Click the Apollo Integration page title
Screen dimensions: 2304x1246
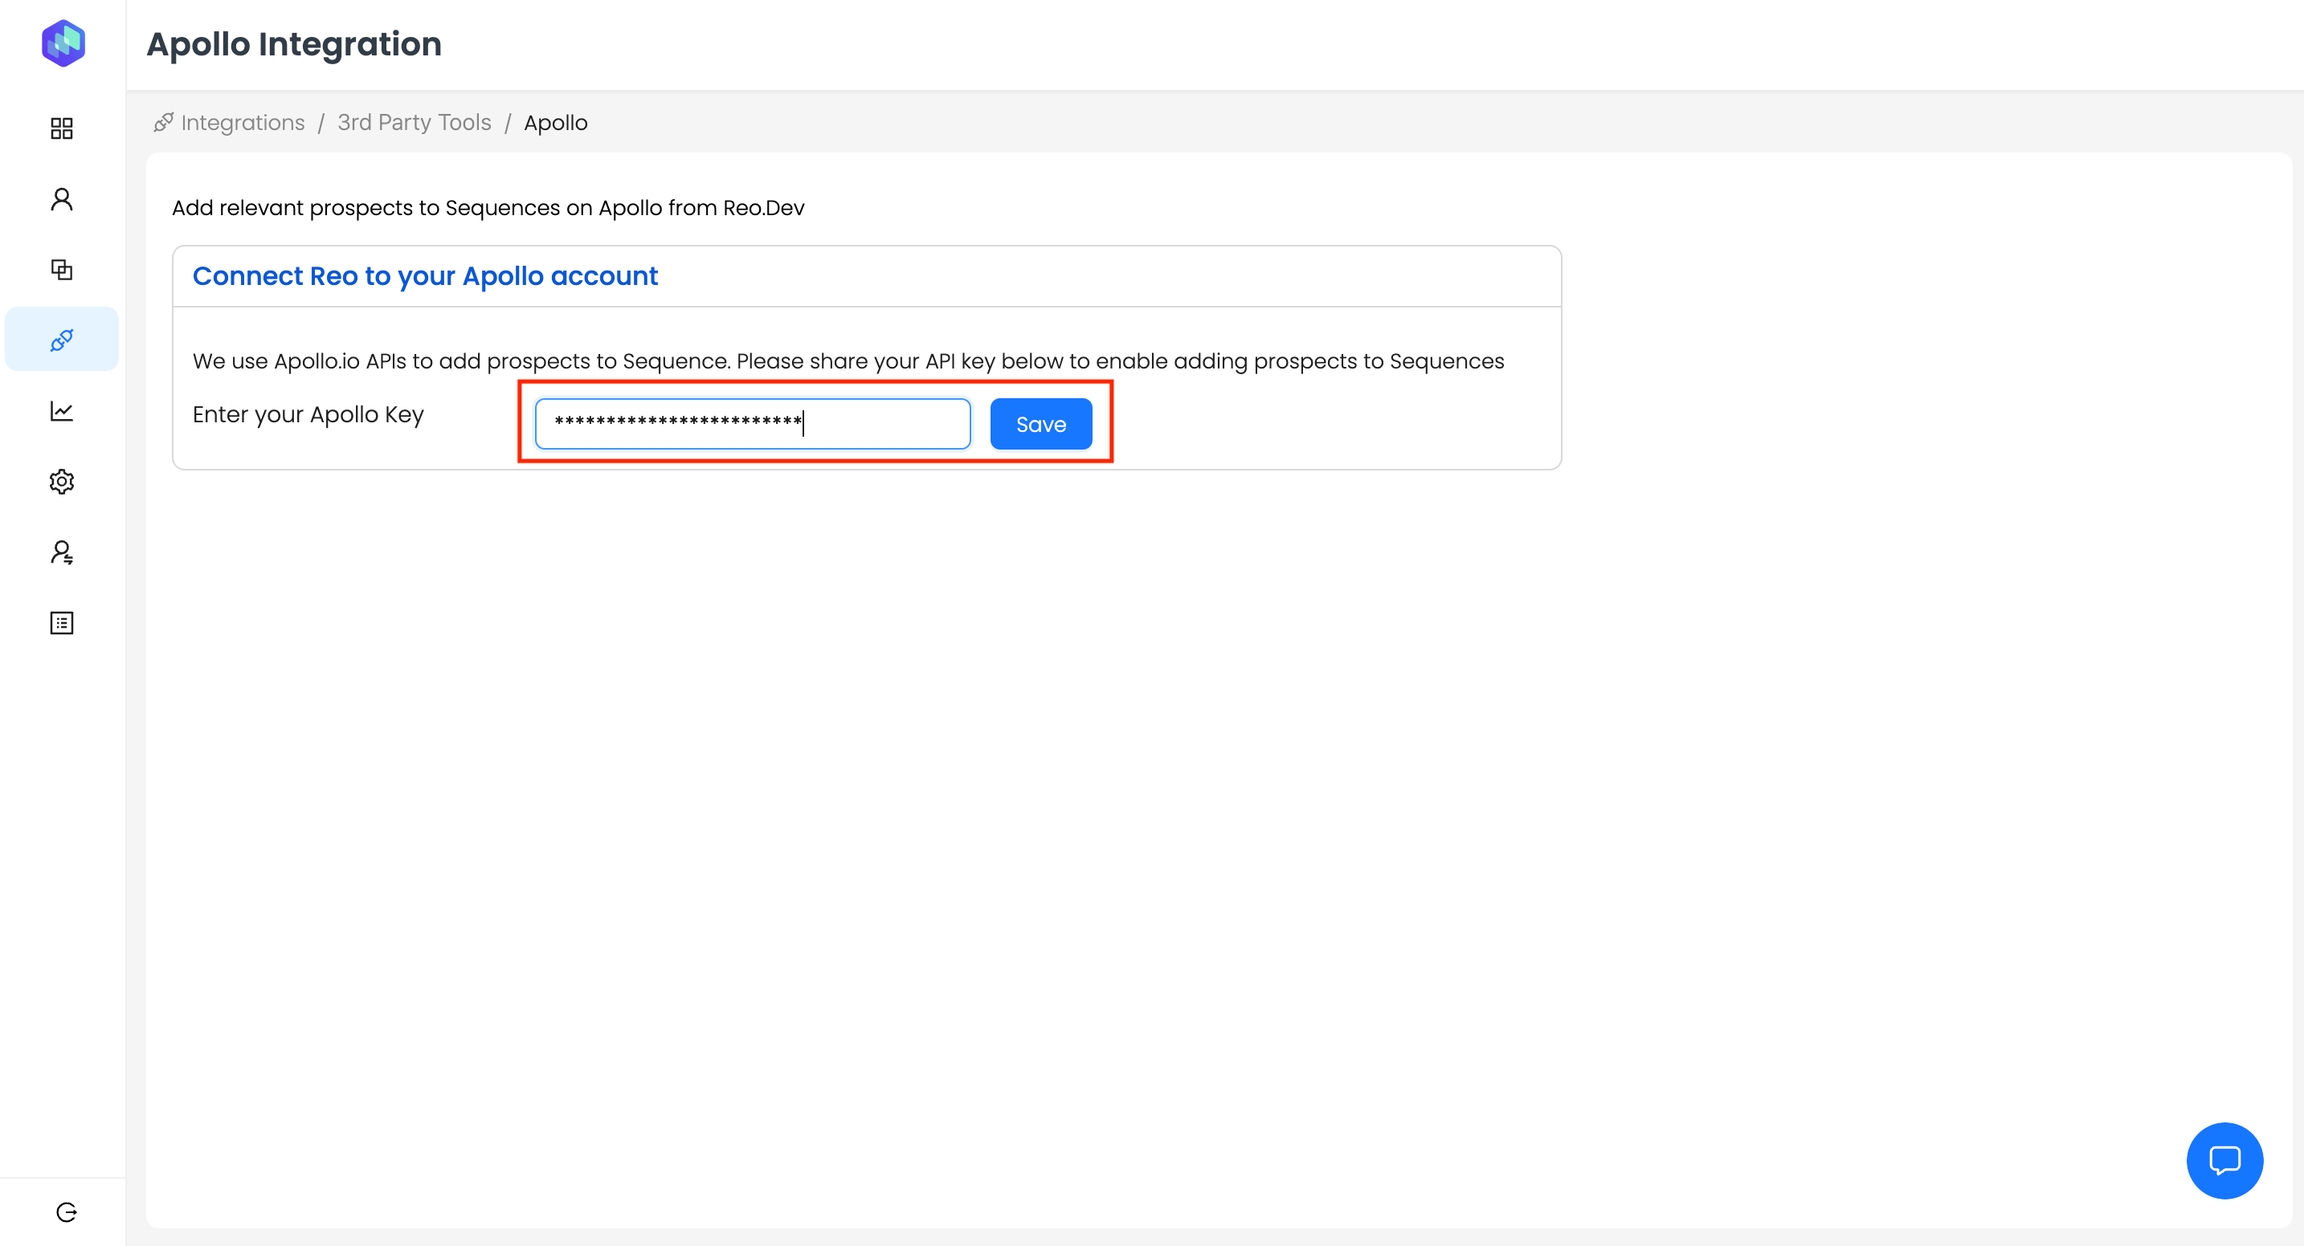[294, 44]
